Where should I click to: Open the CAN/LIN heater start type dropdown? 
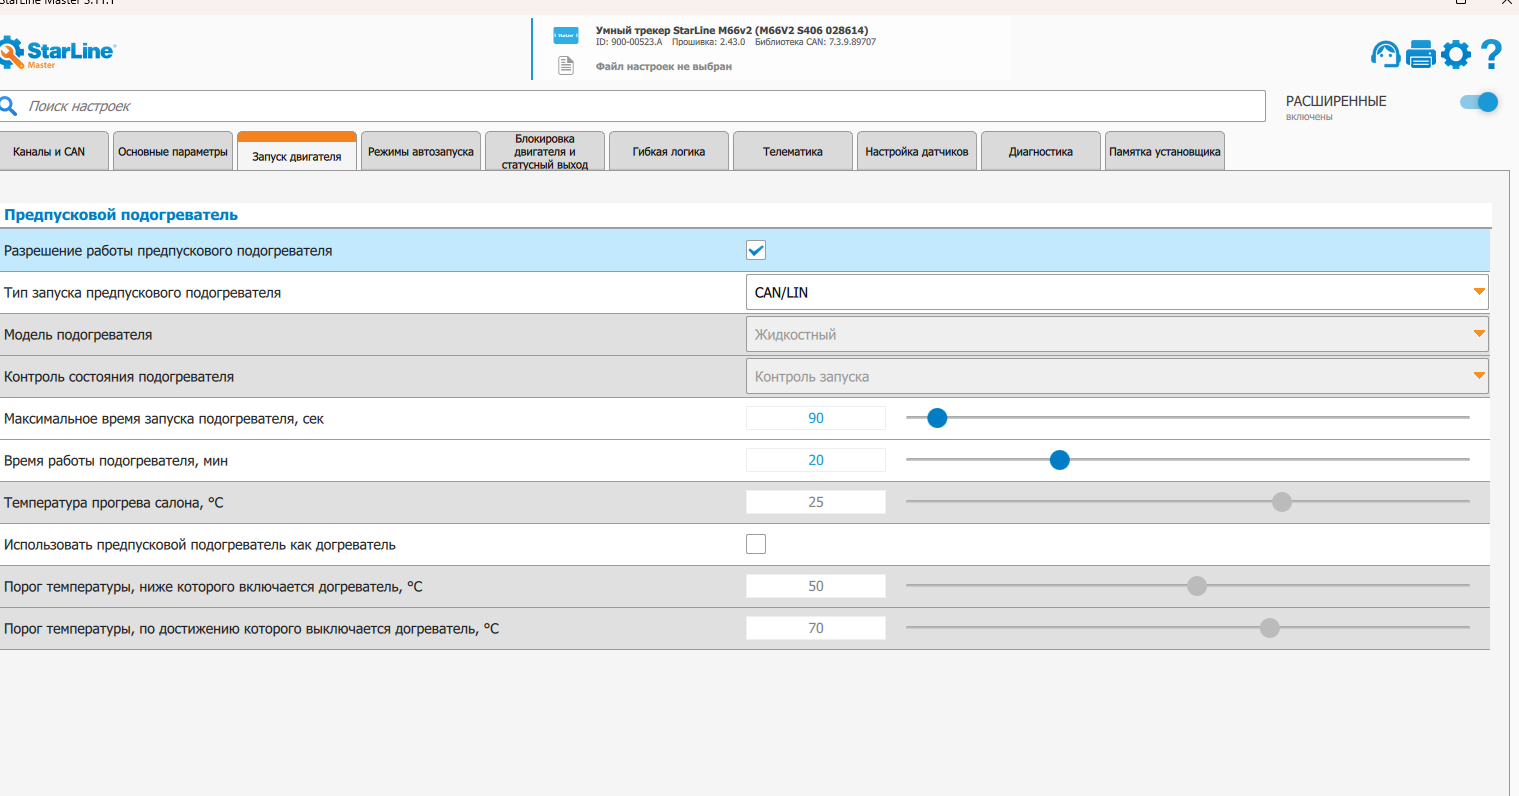tap(1116, 292)
